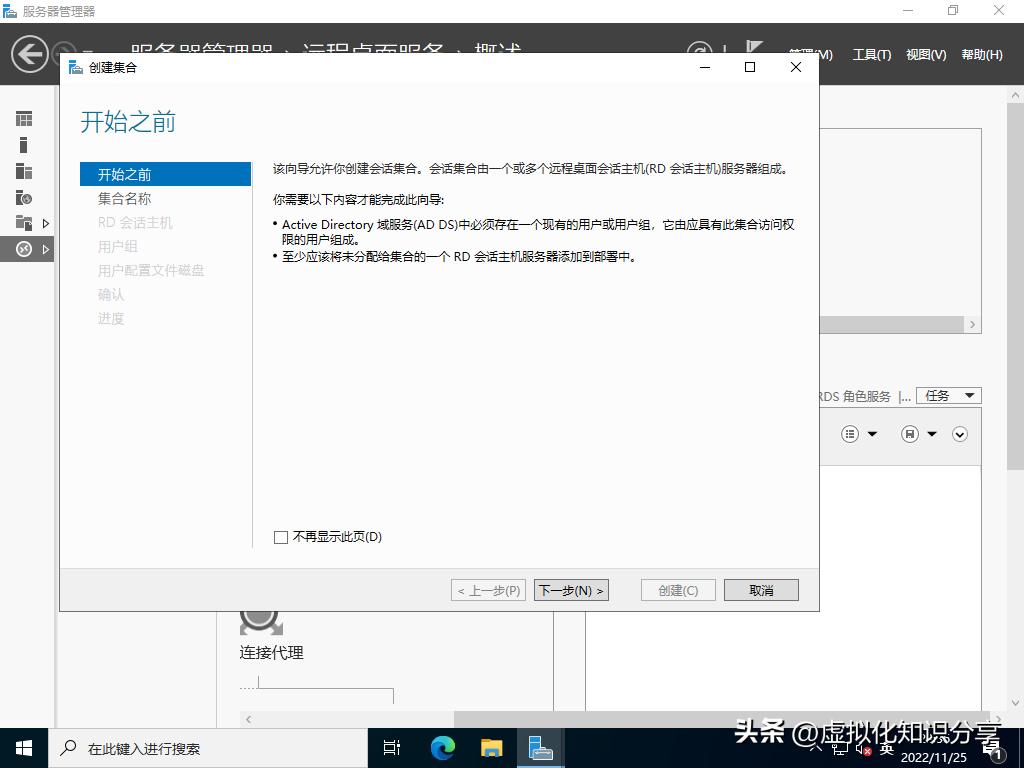Viewport: 1024px width, 768px height.
Task: Select the highlighted Remote Desktop Services sidebar icon
Action: coord(23,249)
